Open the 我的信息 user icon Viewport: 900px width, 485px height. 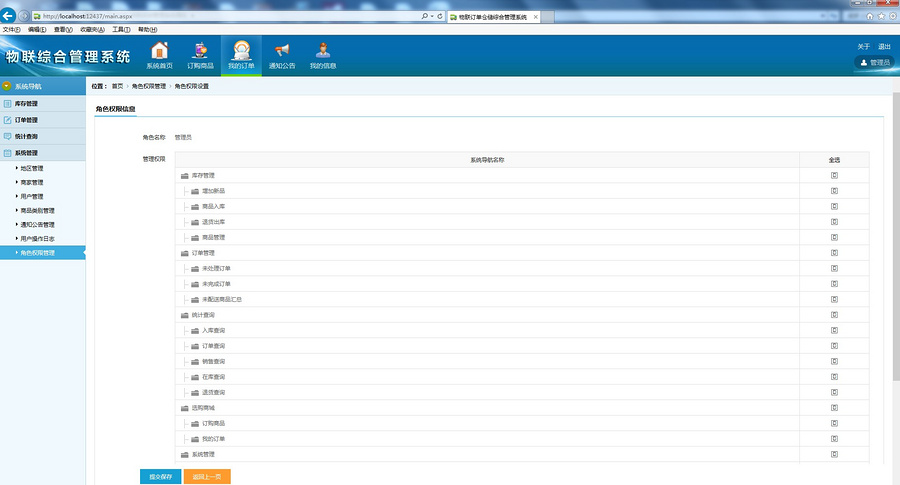tap(323, 51)
